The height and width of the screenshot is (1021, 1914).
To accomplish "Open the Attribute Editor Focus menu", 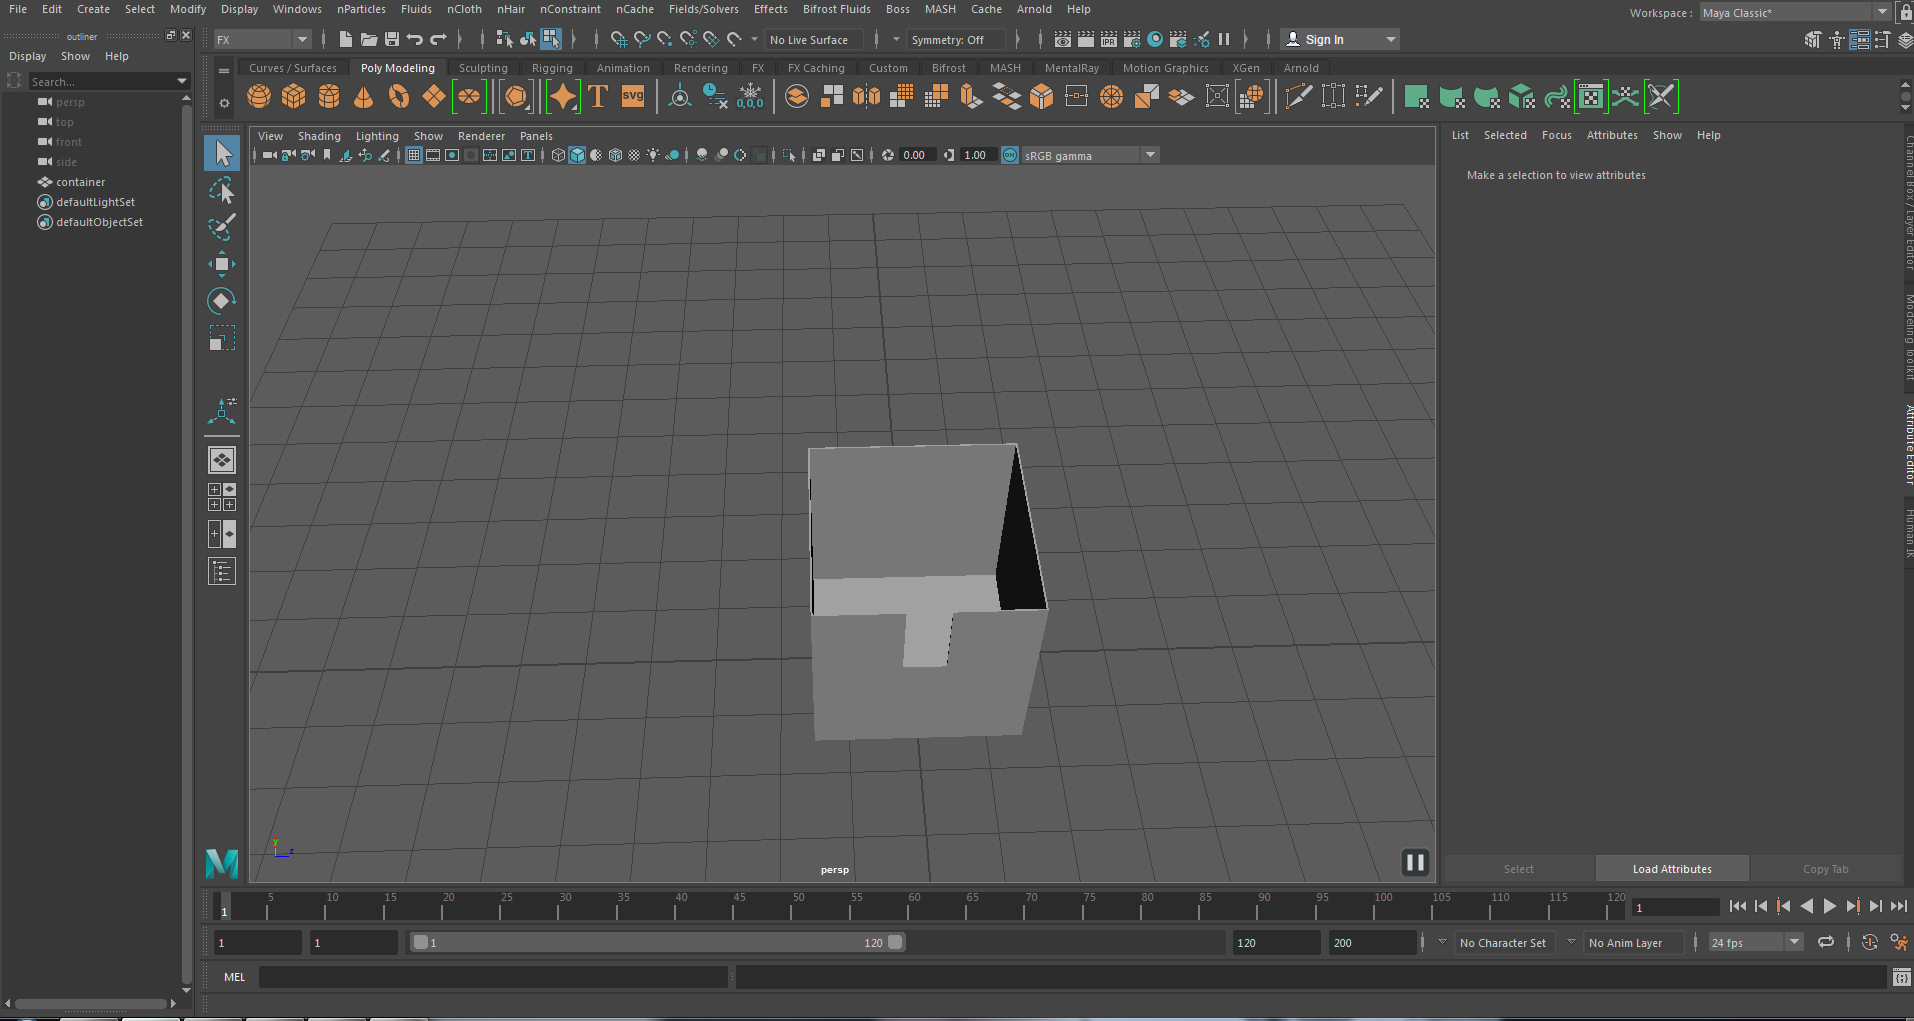I will (1556, 135).
